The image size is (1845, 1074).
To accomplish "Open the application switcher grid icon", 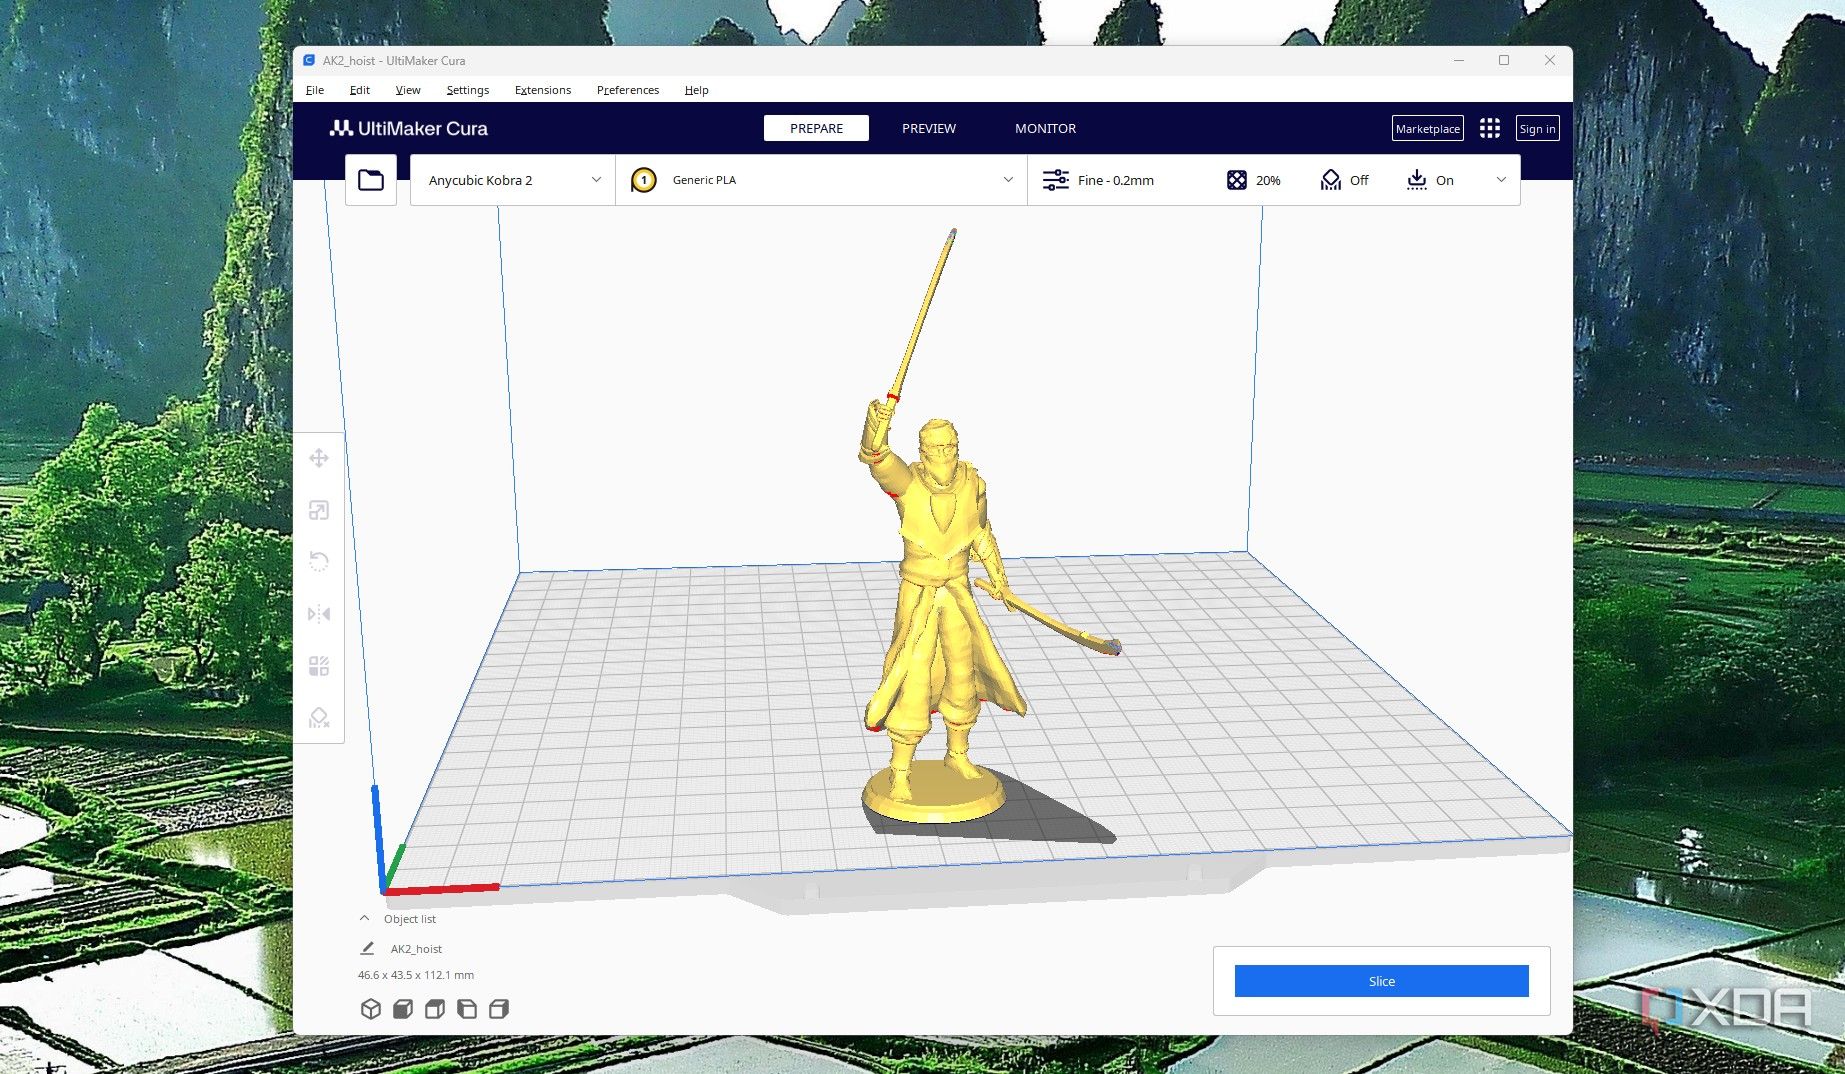I will point(1490,128).
